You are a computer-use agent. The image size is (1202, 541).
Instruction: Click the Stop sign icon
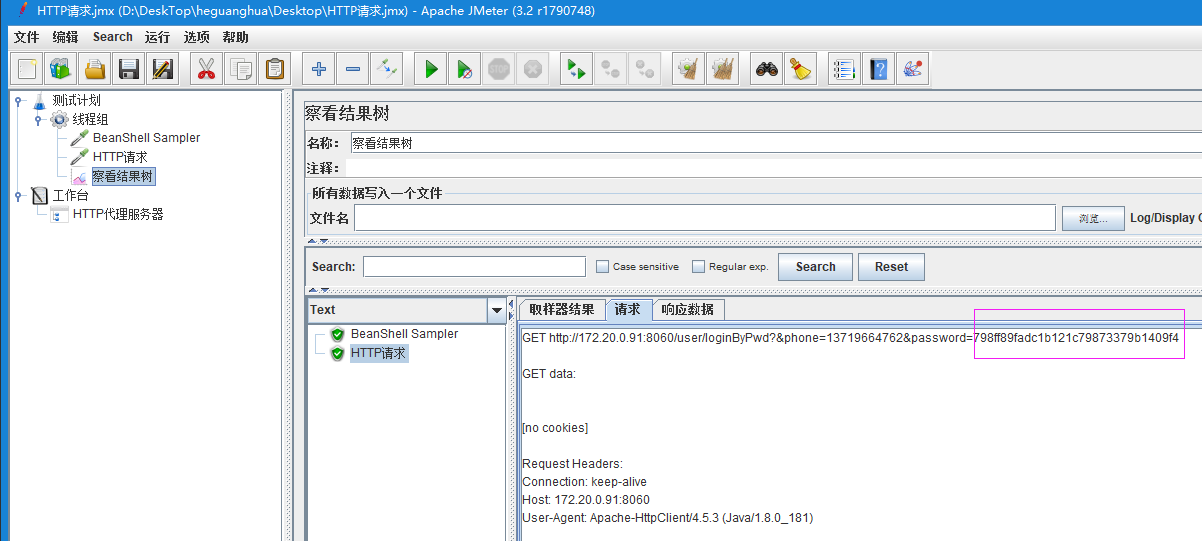[x=499, y=69]
